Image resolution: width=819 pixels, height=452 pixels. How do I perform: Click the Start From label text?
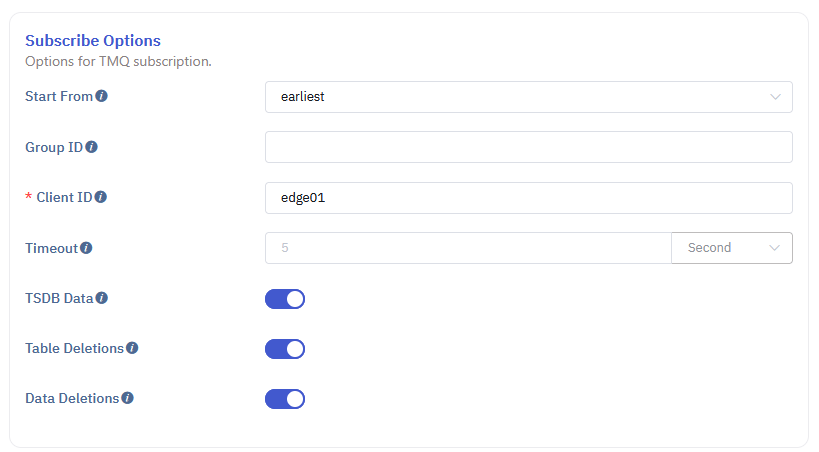59,97
